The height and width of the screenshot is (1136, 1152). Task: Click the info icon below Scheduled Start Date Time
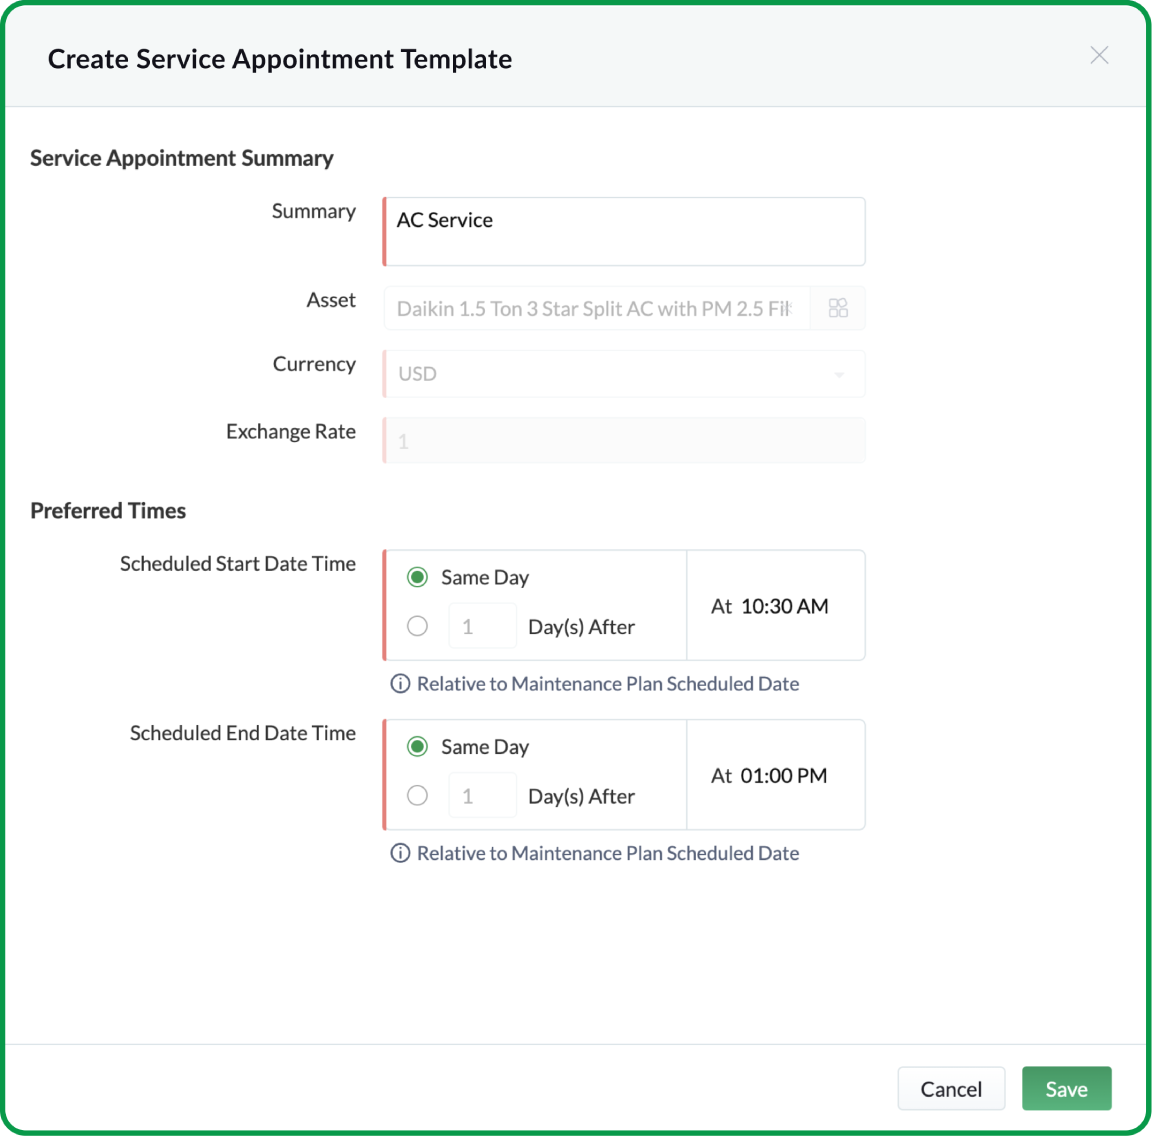[399, 684]
